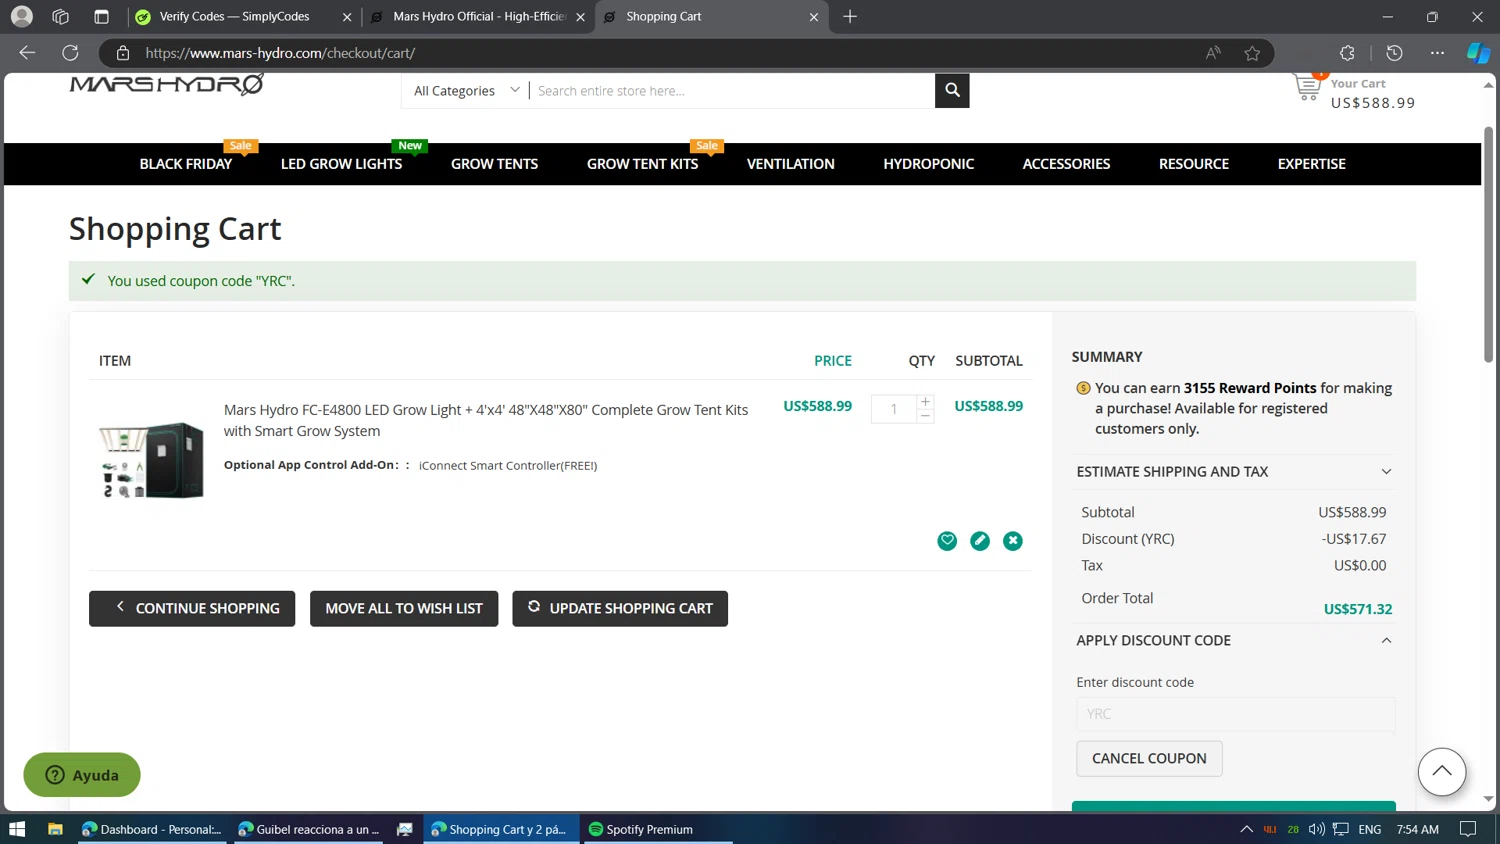Open Copilot sidebar icon
Image resolution: width=1500 pixels, height=844 pixels.
1478,53
